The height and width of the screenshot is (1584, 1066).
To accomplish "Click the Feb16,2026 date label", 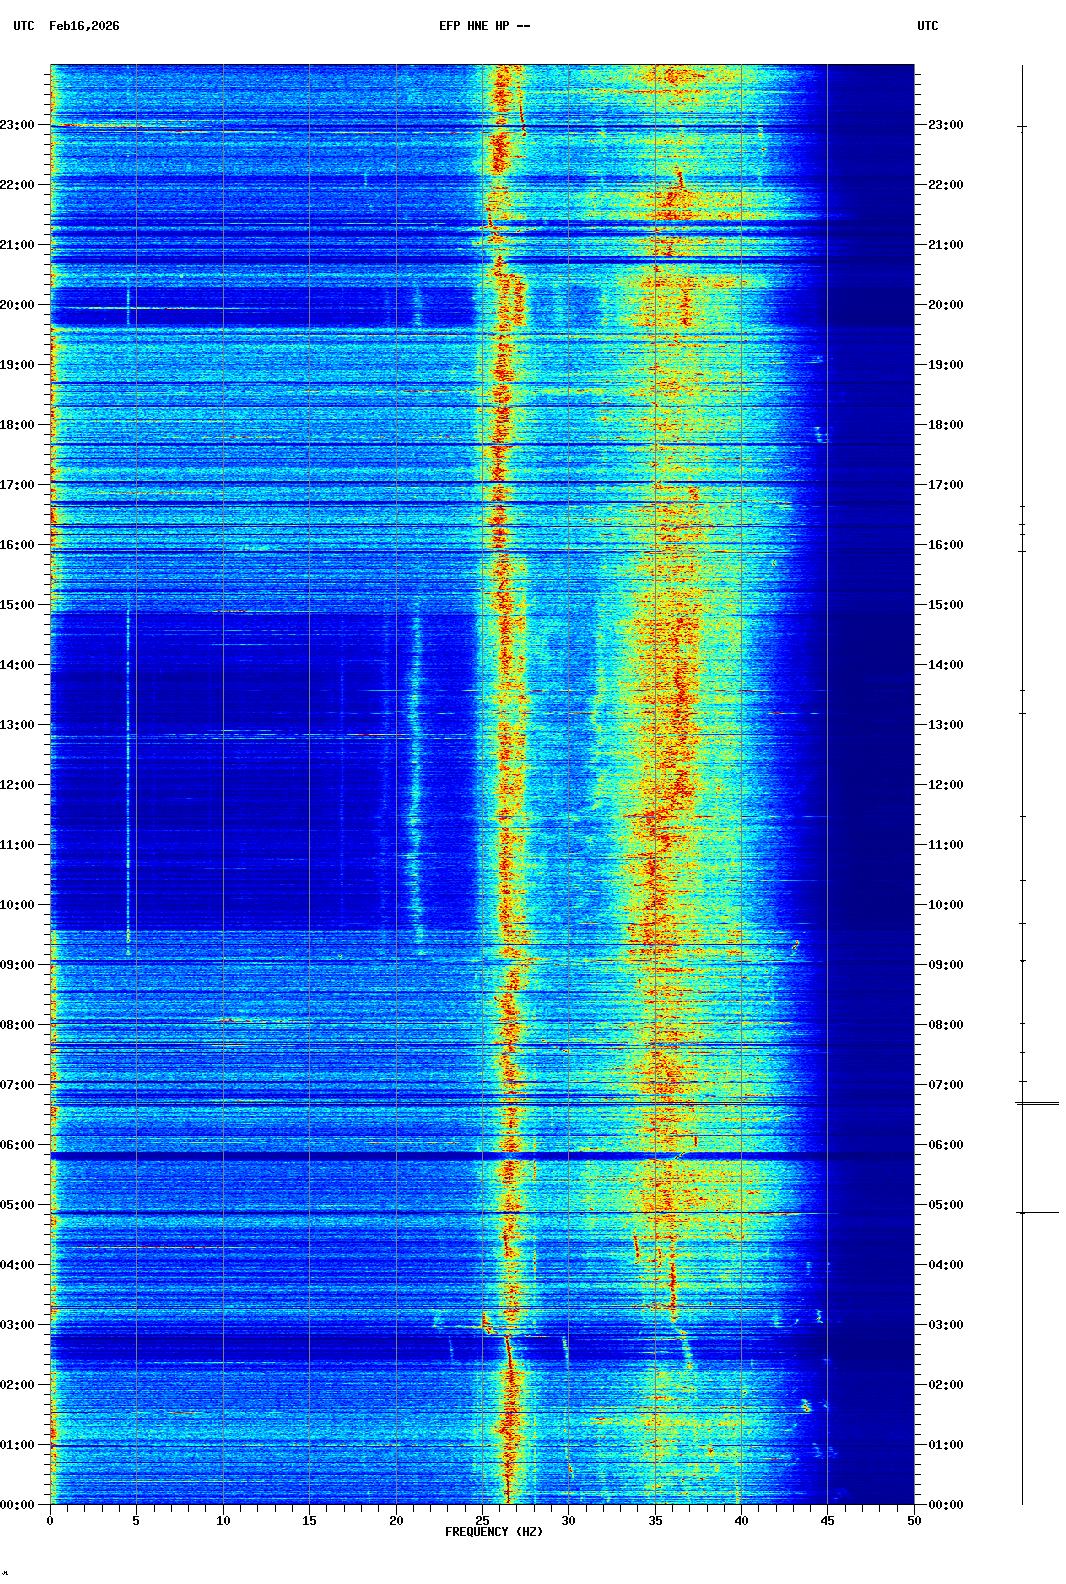I will (x=84, y=26).
